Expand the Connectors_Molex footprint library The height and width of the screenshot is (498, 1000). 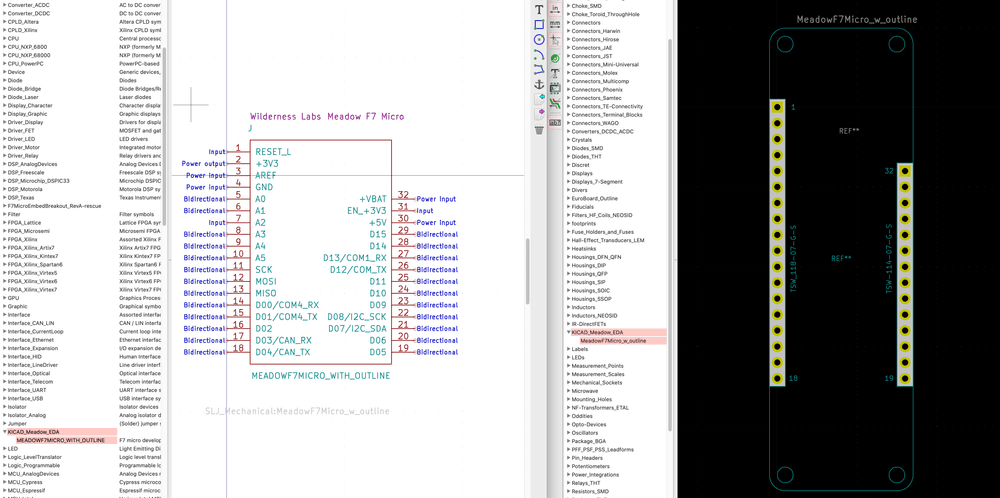click(569, 73)
